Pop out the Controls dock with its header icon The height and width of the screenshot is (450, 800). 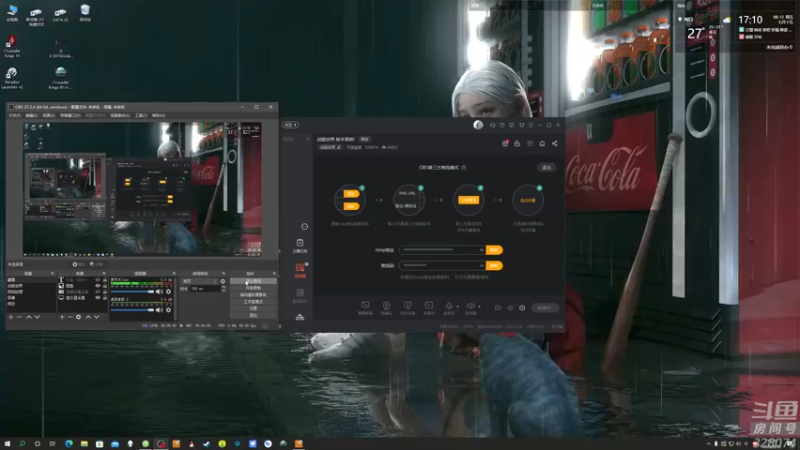(274, 274)
